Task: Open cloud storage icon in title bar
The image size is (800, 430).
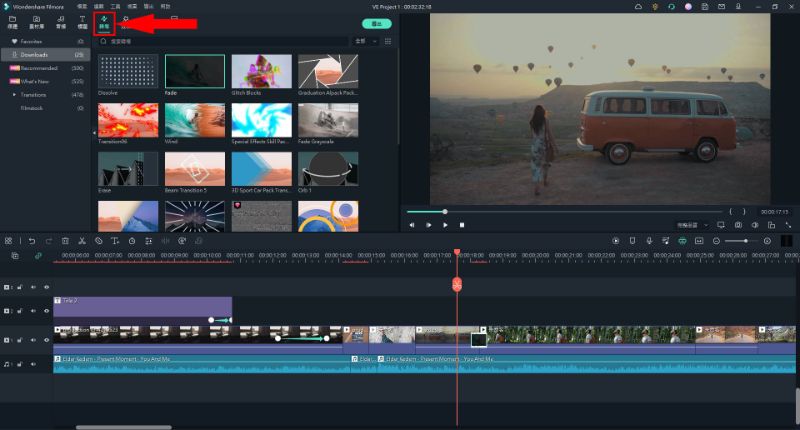Action: coord(638,7)
